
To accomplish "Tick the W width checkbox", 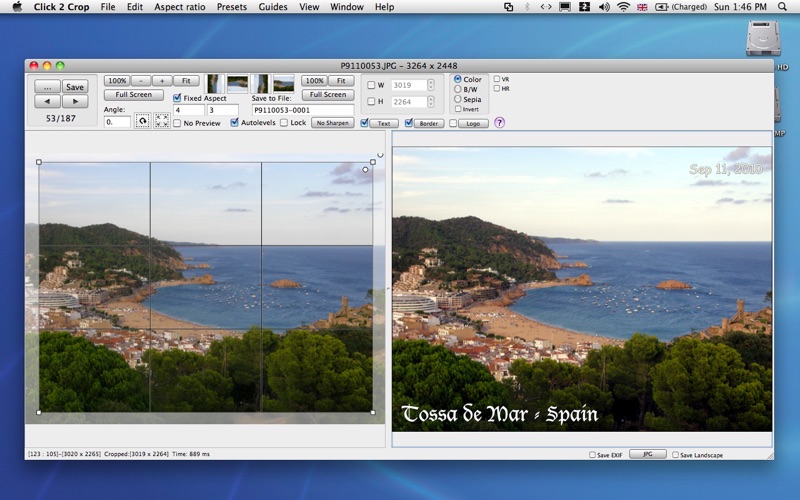I will tap(371, 85).
